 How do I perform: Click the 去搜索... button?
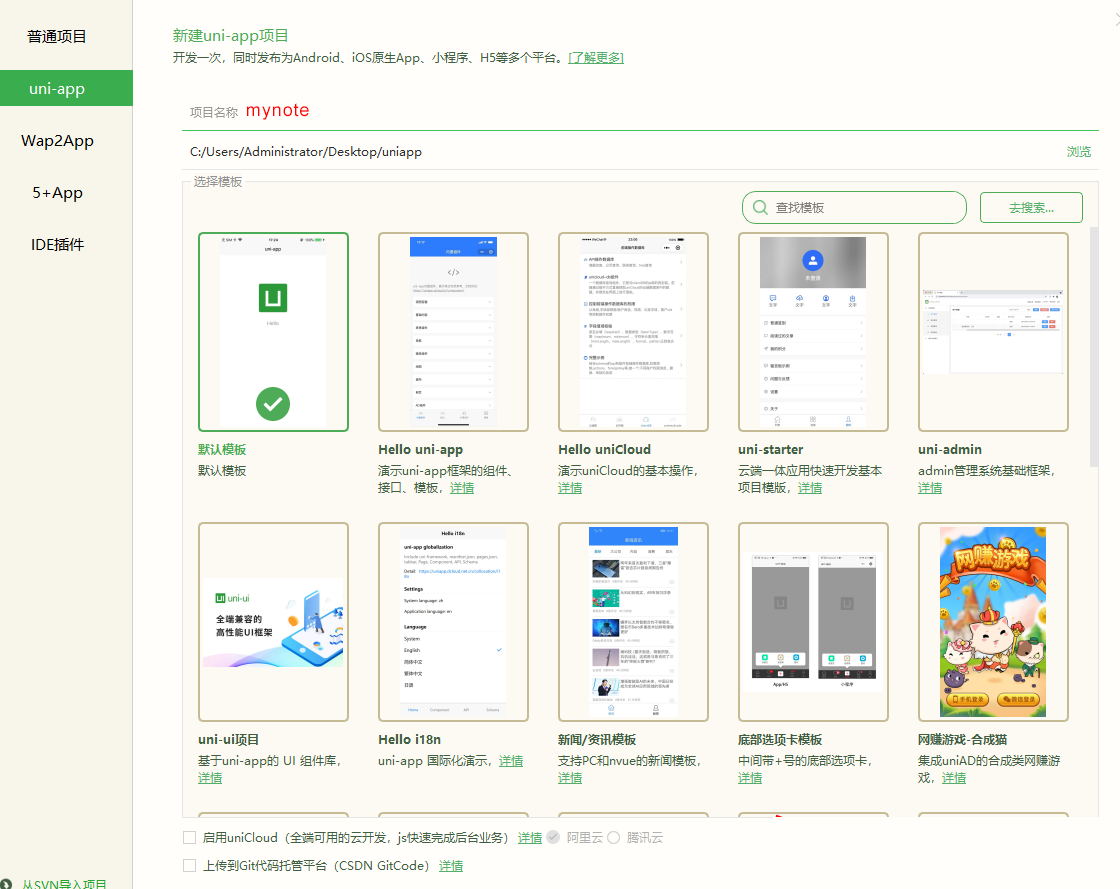point(1031,208)
